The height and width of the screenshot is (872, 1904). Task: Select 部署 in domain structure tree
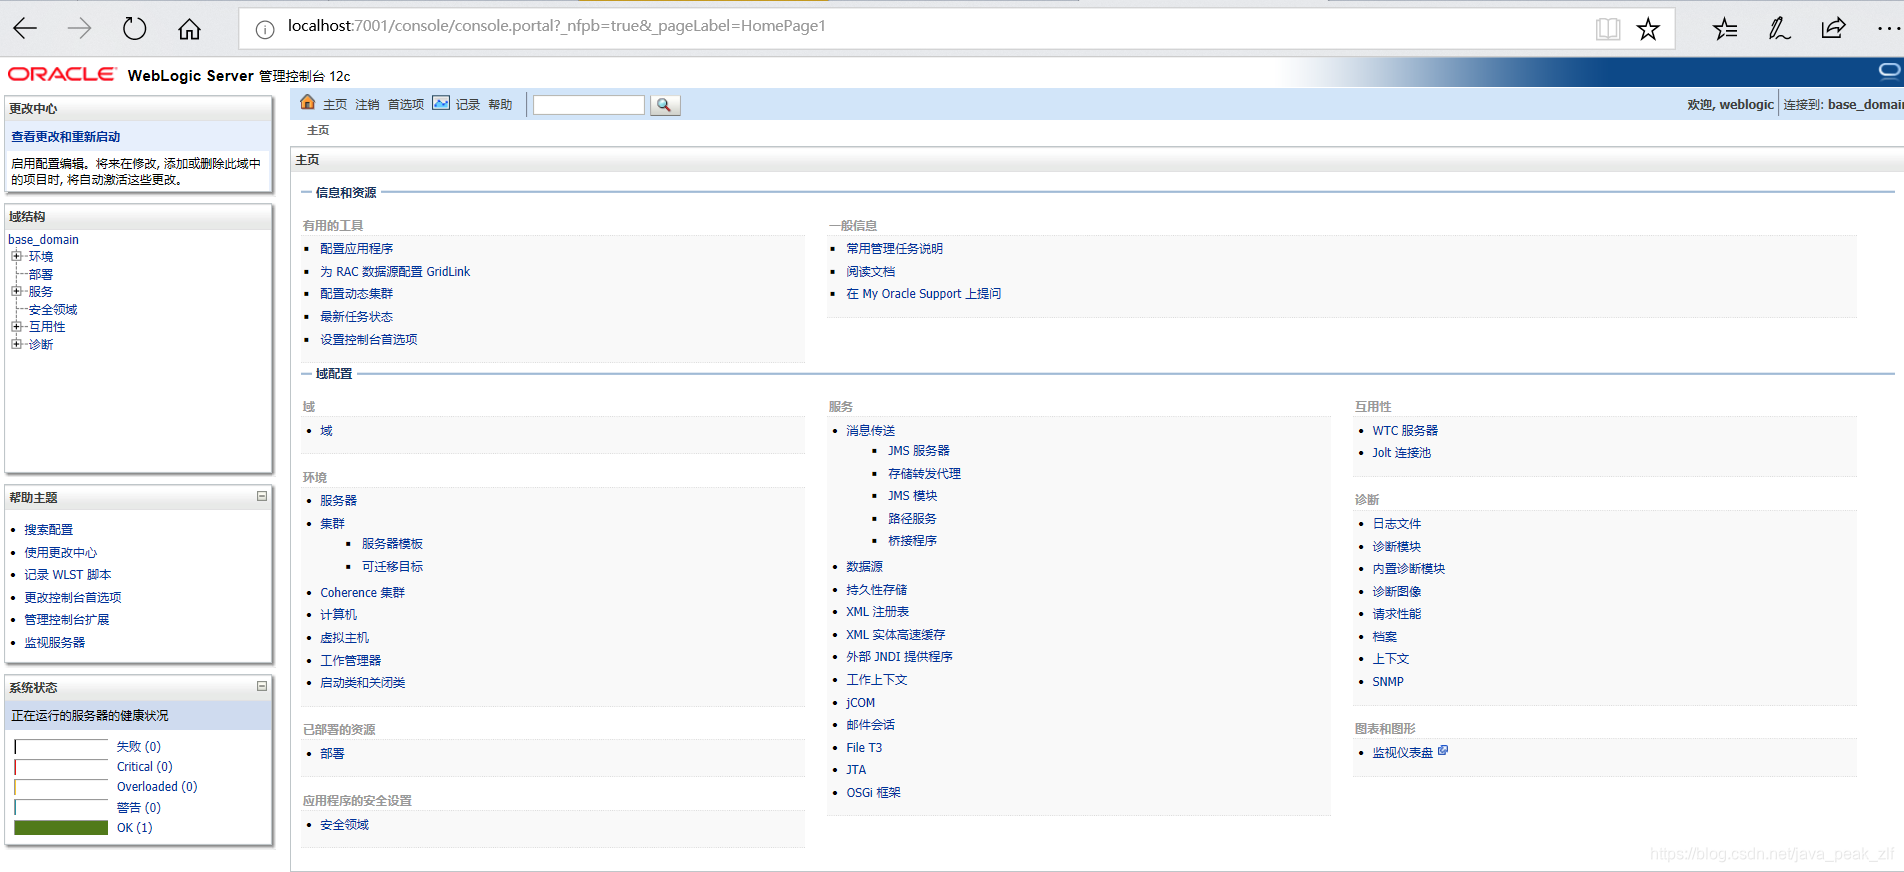tap(41, 274)
